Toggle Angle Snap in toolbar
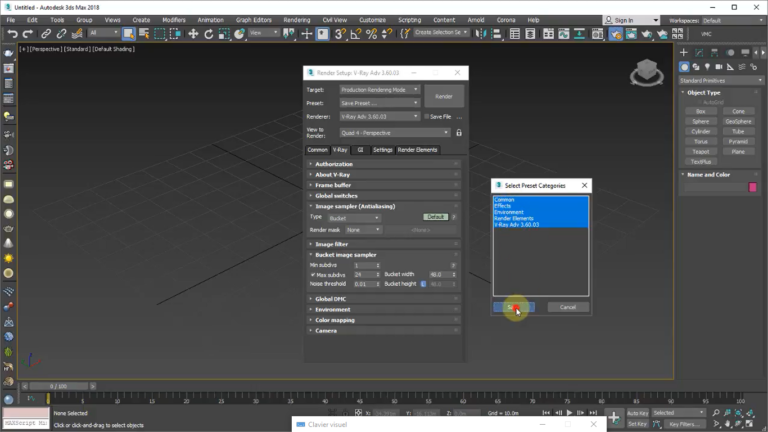 click(356, 34)
